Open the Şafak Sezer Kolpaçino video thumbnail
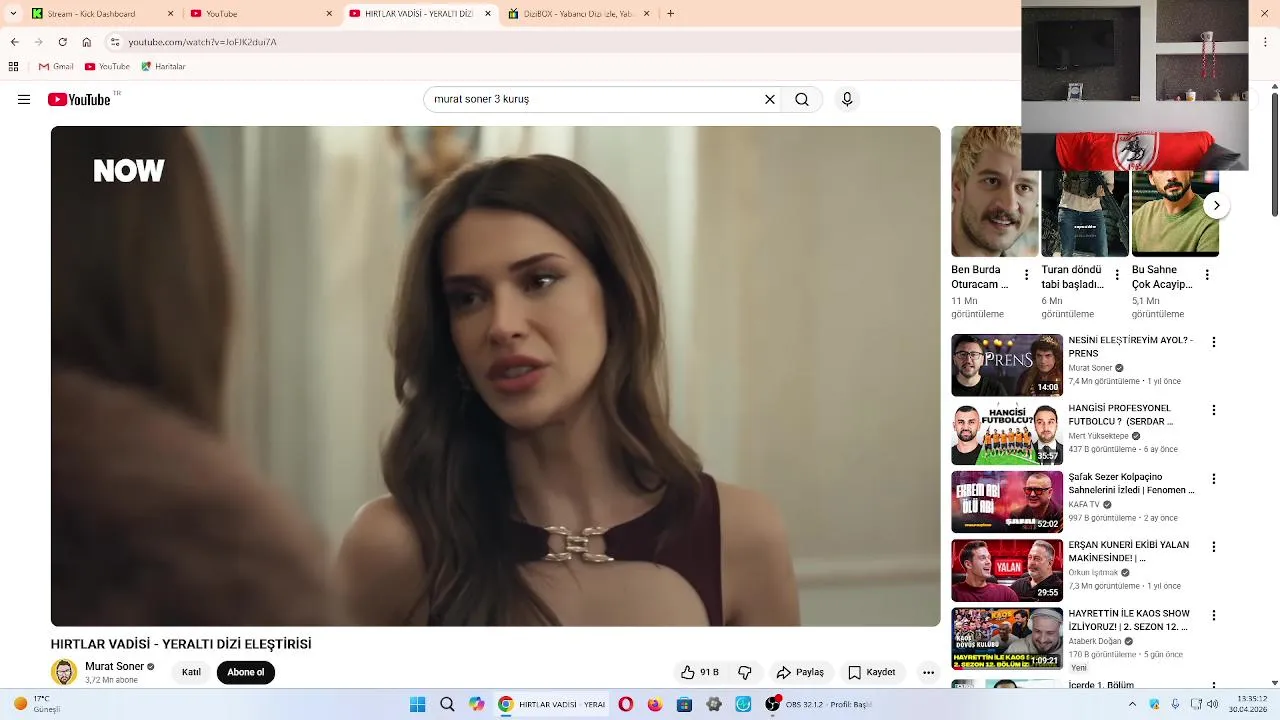This screenshot has height=720, width=1280. tap(1007, 502)
